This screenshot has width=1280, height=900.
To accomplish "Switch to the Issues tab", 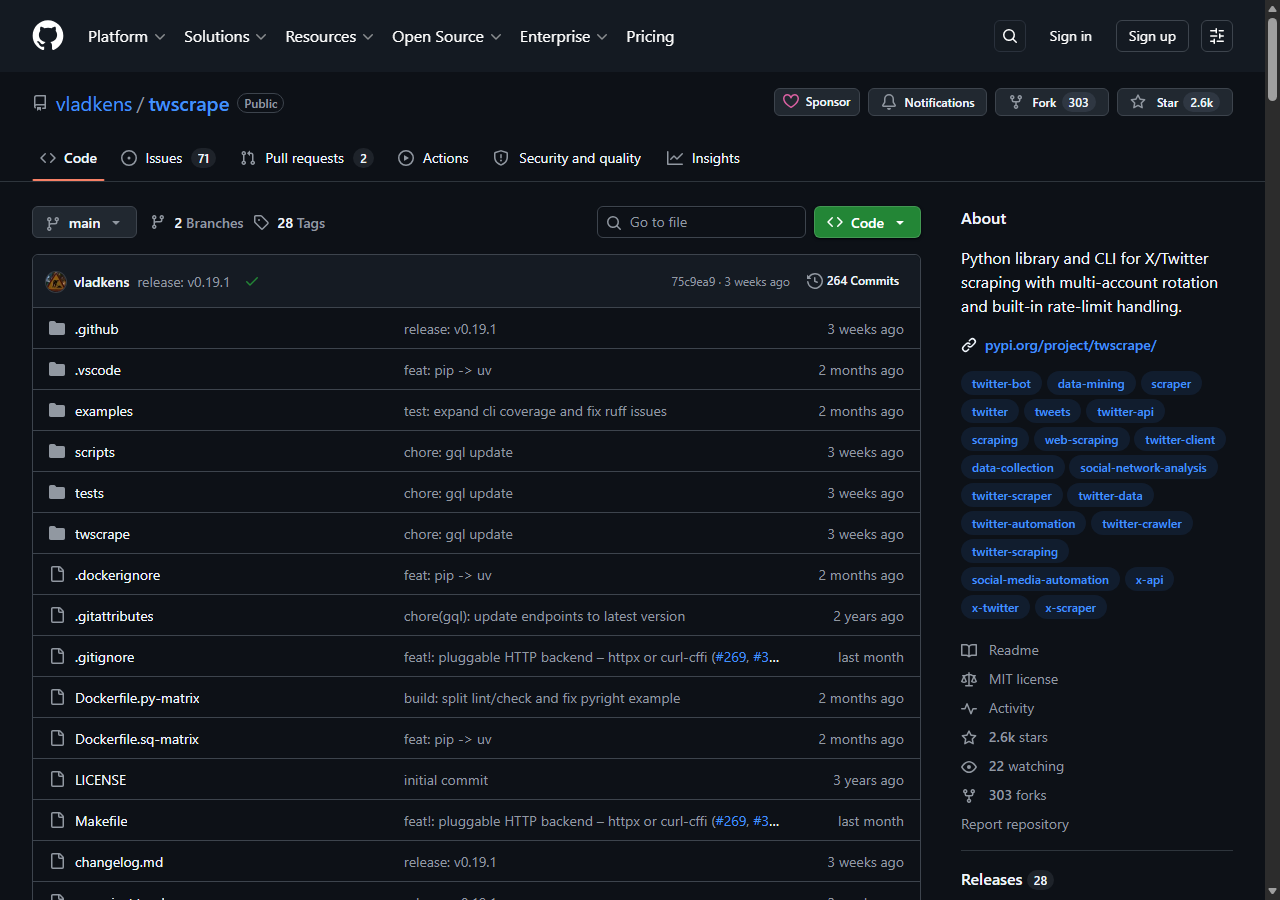I will [x=167, y=158].
